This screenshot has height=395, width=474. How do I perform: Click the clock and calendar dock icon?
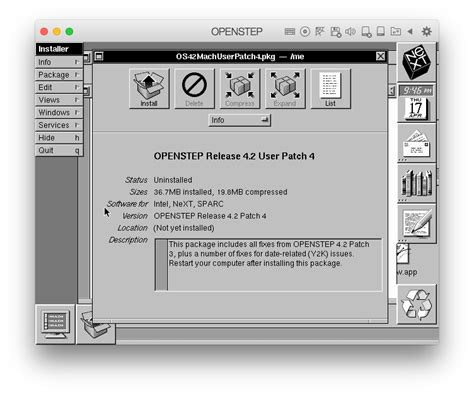(x=416, y=103)
